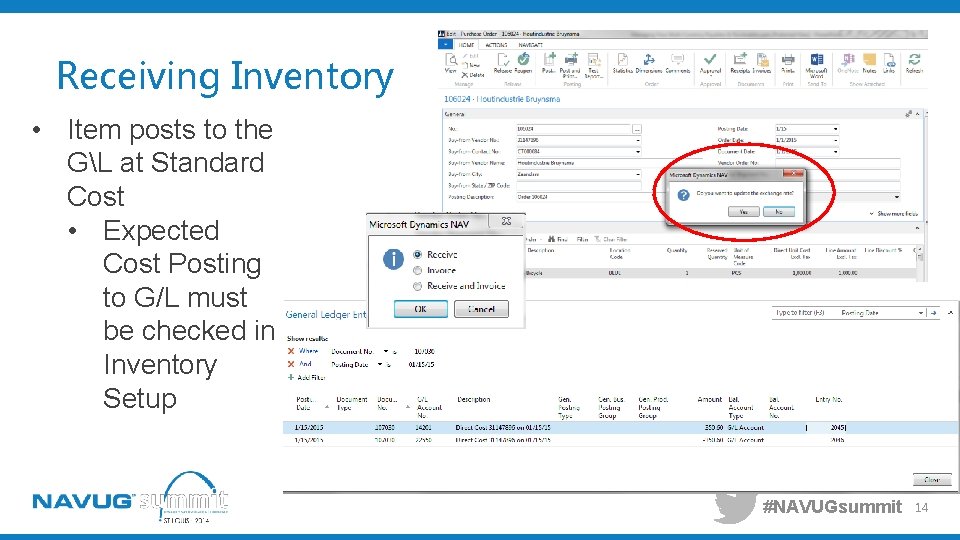Expand Show more fields
This screenshot has width=960, height=540.
click(893, 214)
